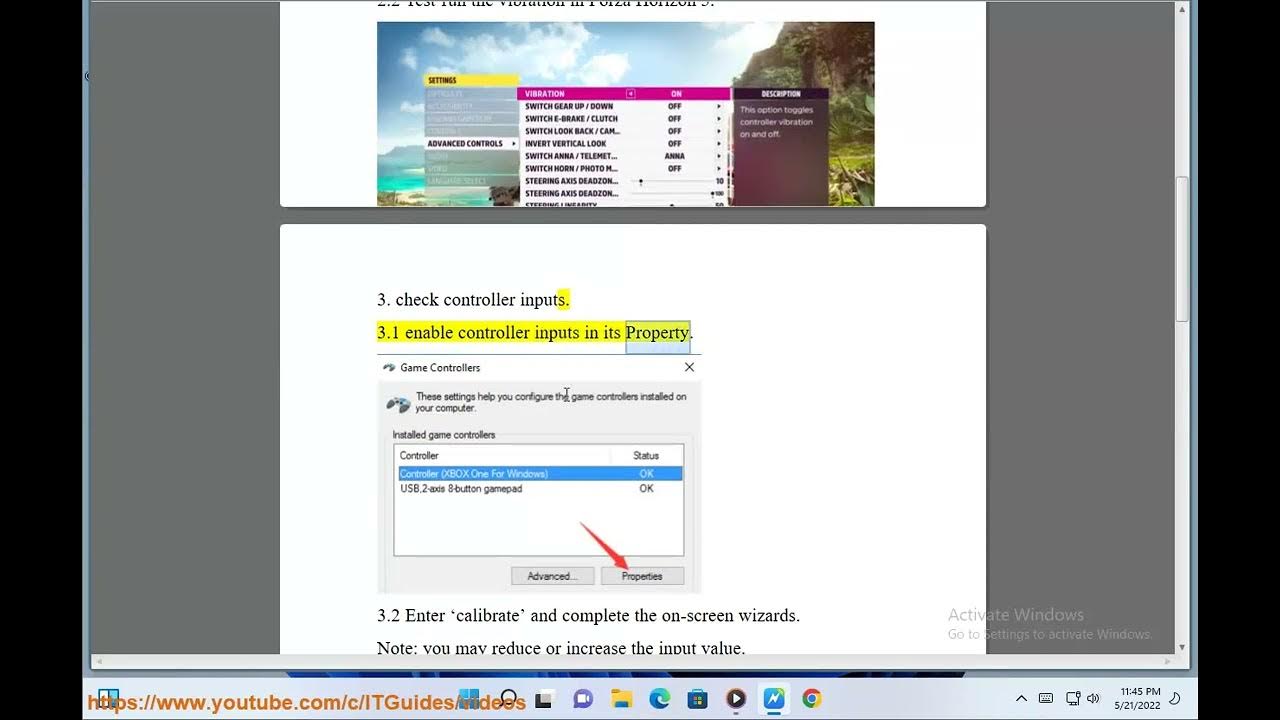1280x720 pixels.
Task: Click the vertical scrollbar thumb
Action: pos(1182,248)
